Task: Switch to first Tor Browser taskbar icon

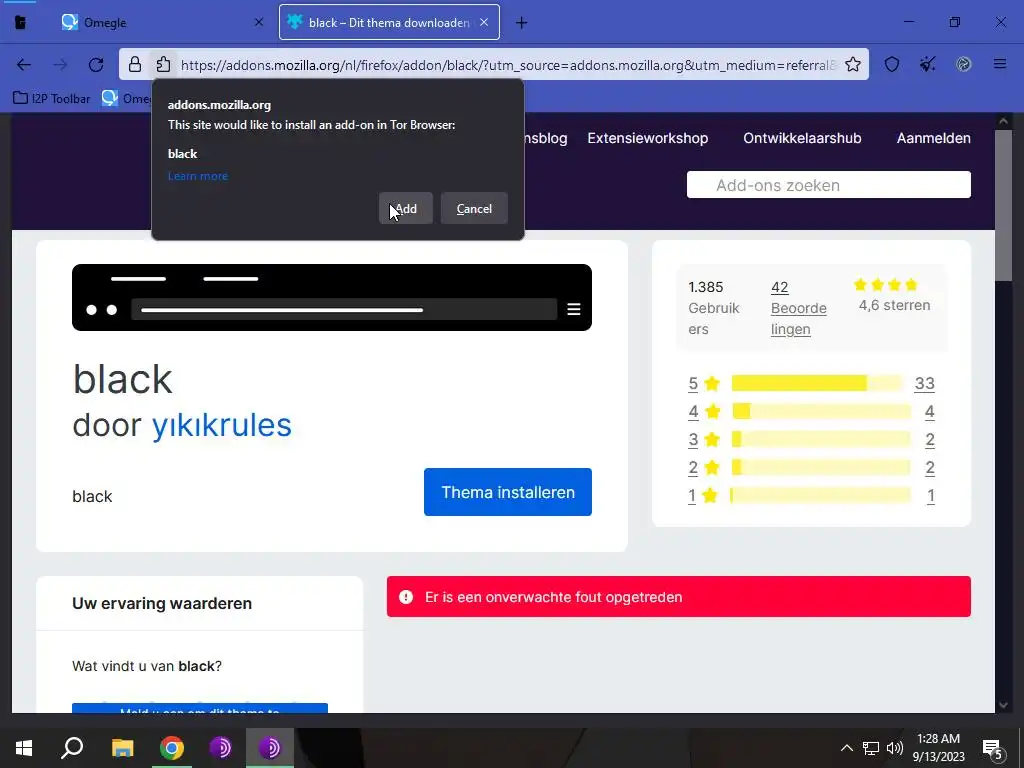Action: [x=221, y=748]
